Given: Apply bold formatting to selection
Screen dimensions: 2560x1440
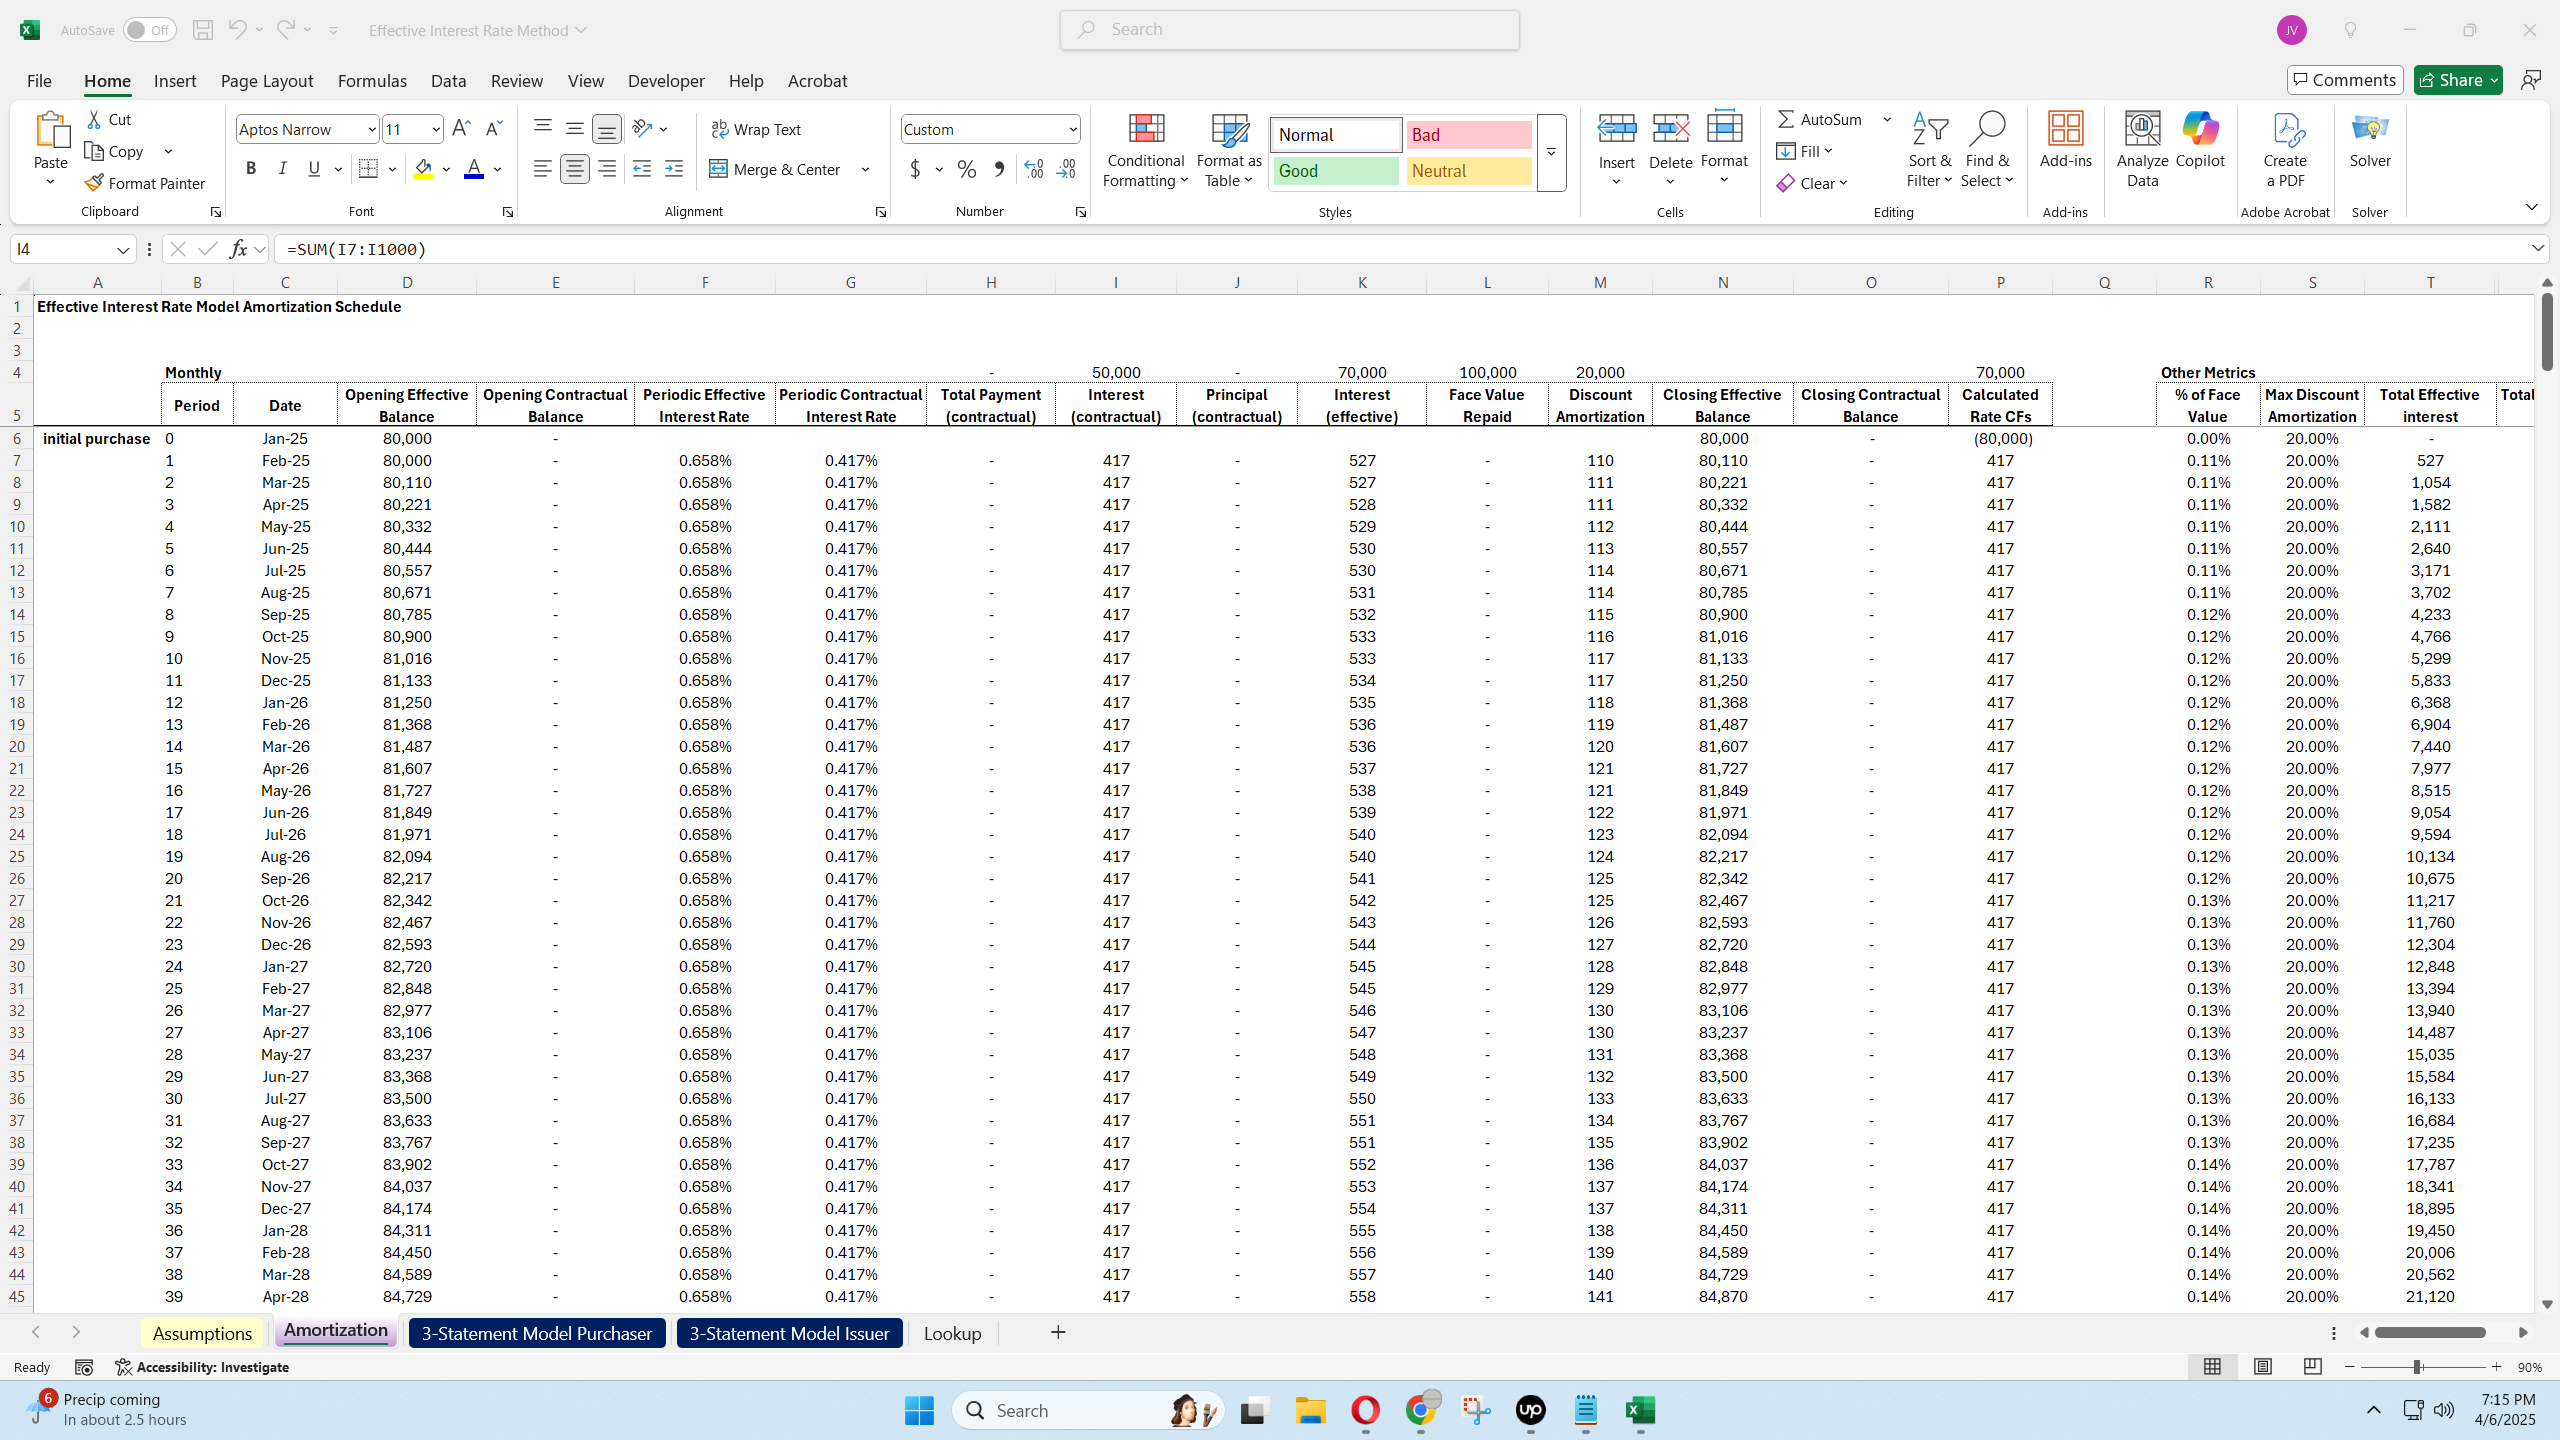Looking at the screenshot, I should 251,167.
